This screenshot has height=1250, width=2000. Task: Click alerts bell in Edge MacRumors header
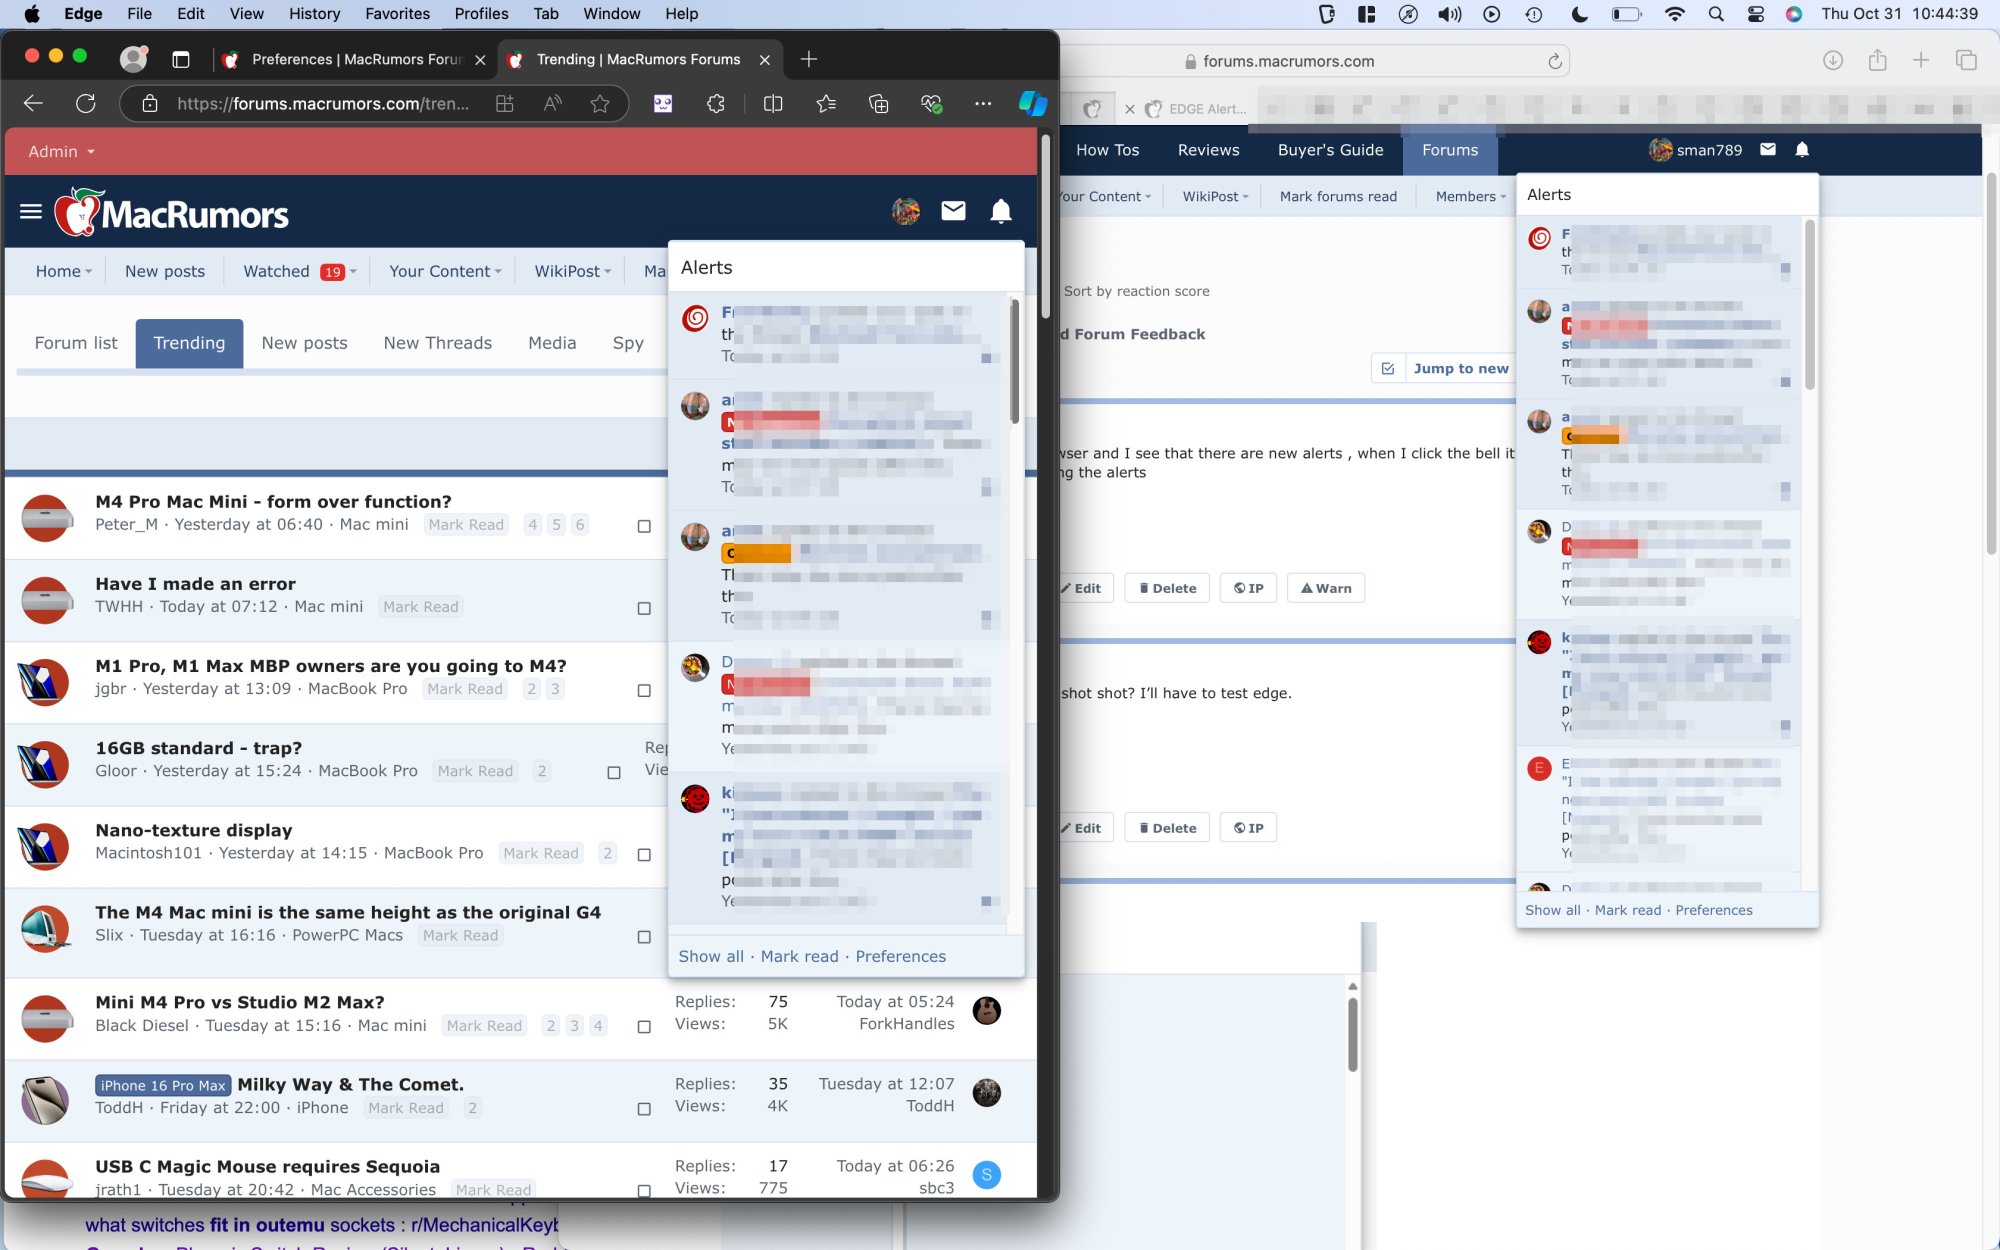tap(1001, 211)
